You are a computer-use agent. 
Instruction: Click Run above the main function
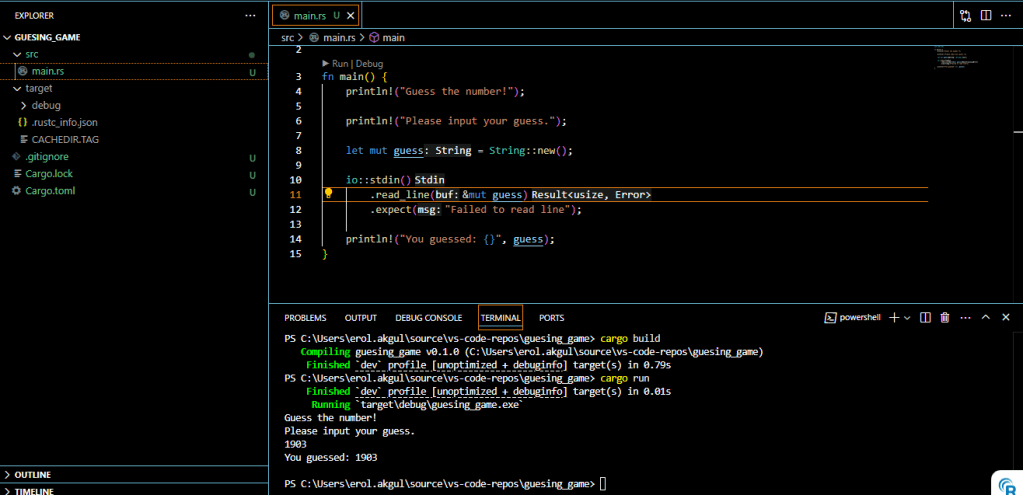click(x=340, y=63)
